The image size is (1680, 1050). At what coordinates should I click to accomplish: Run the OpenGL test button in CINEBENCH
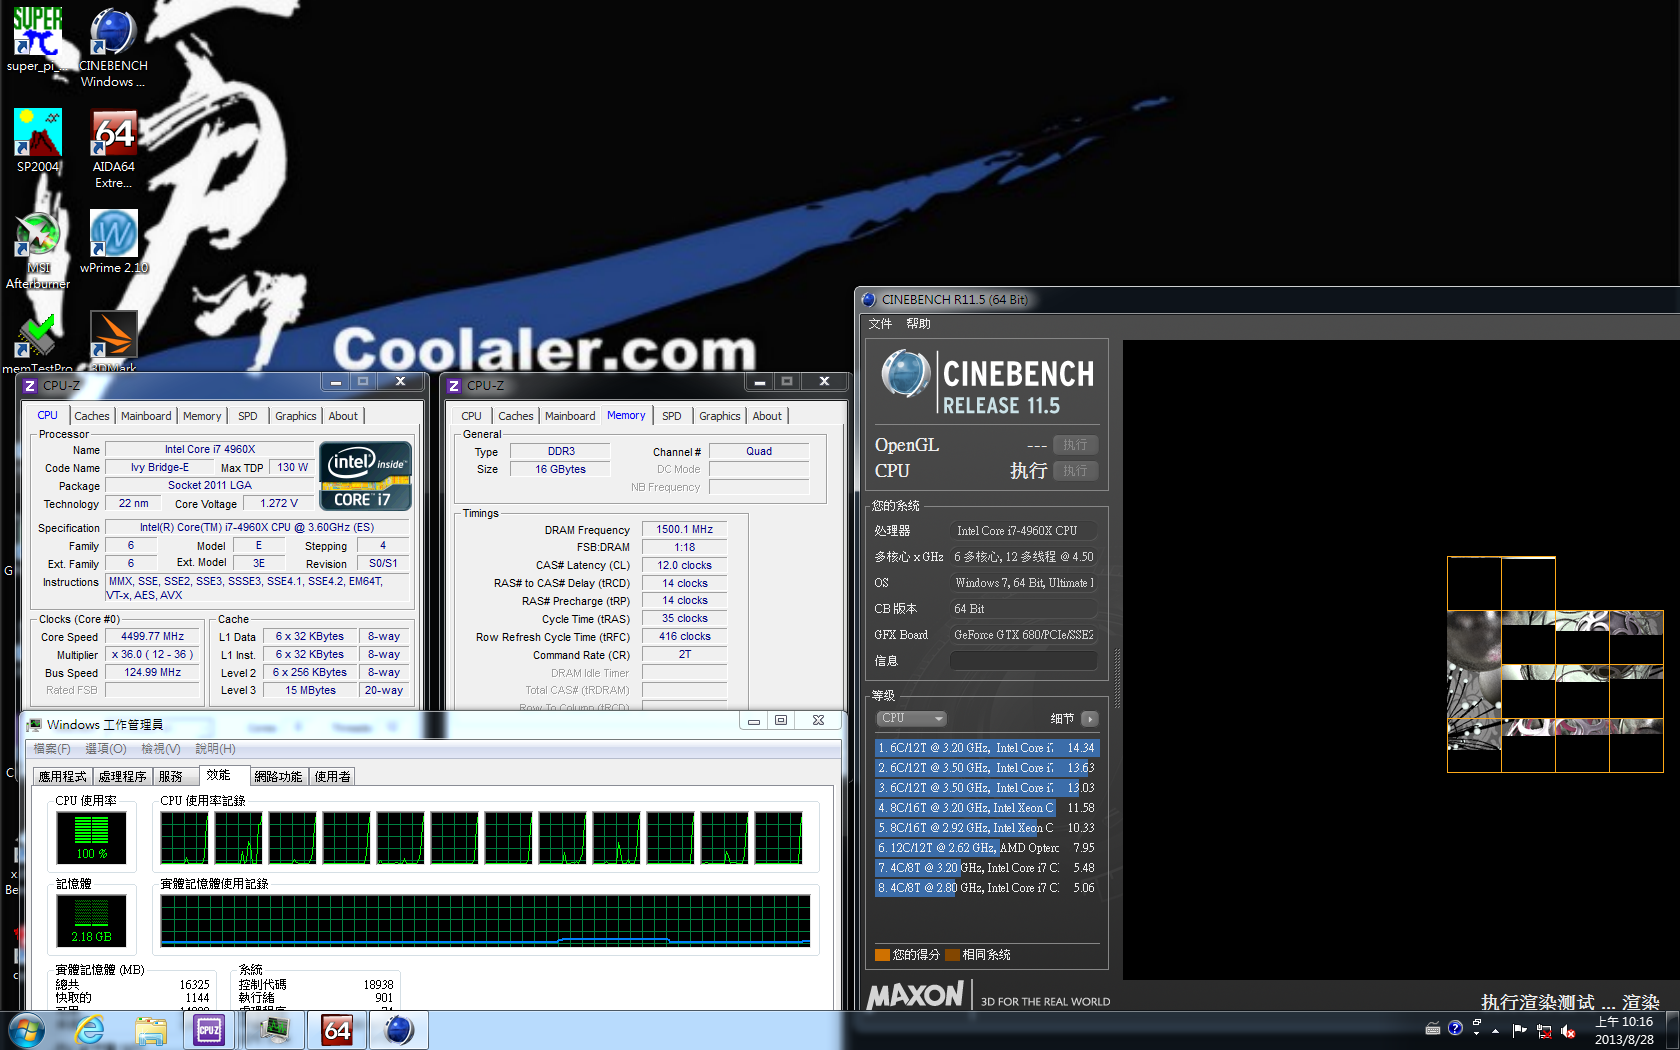[x=1075, y=445]
